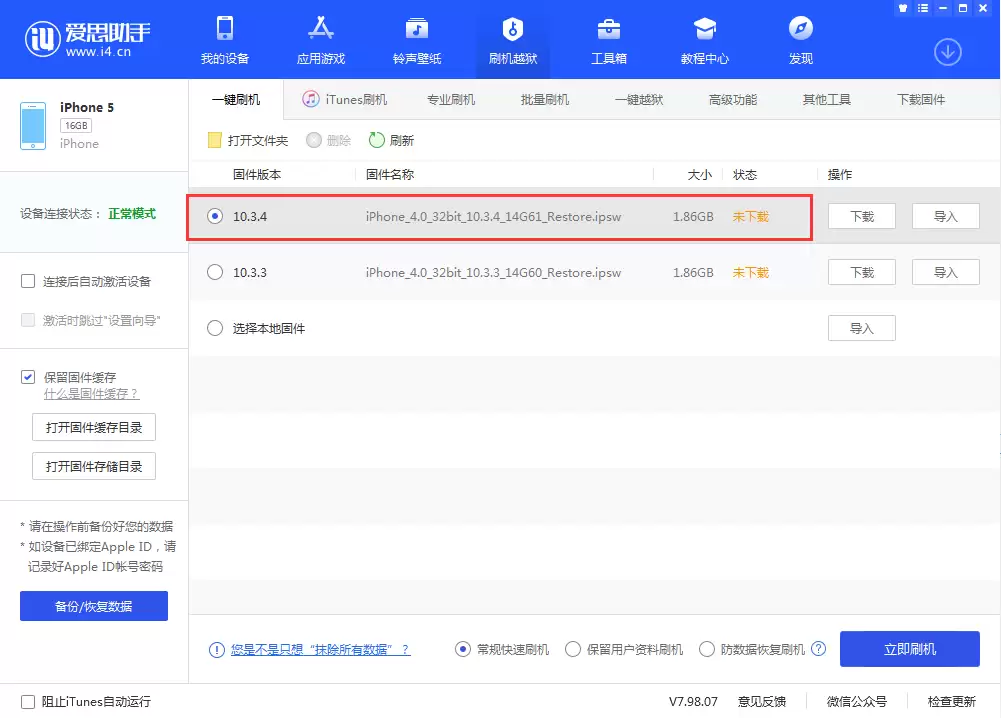The height and width of the screenshot is (718, 1001).
Task: Open 工具箱 toolbox icon
Action: point(608,29)
